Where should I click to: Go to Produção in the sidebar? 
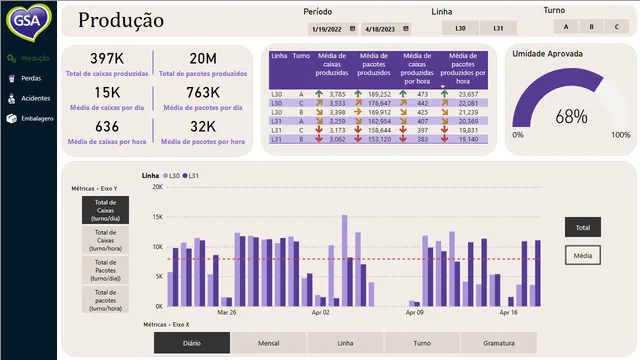[35, 58]
